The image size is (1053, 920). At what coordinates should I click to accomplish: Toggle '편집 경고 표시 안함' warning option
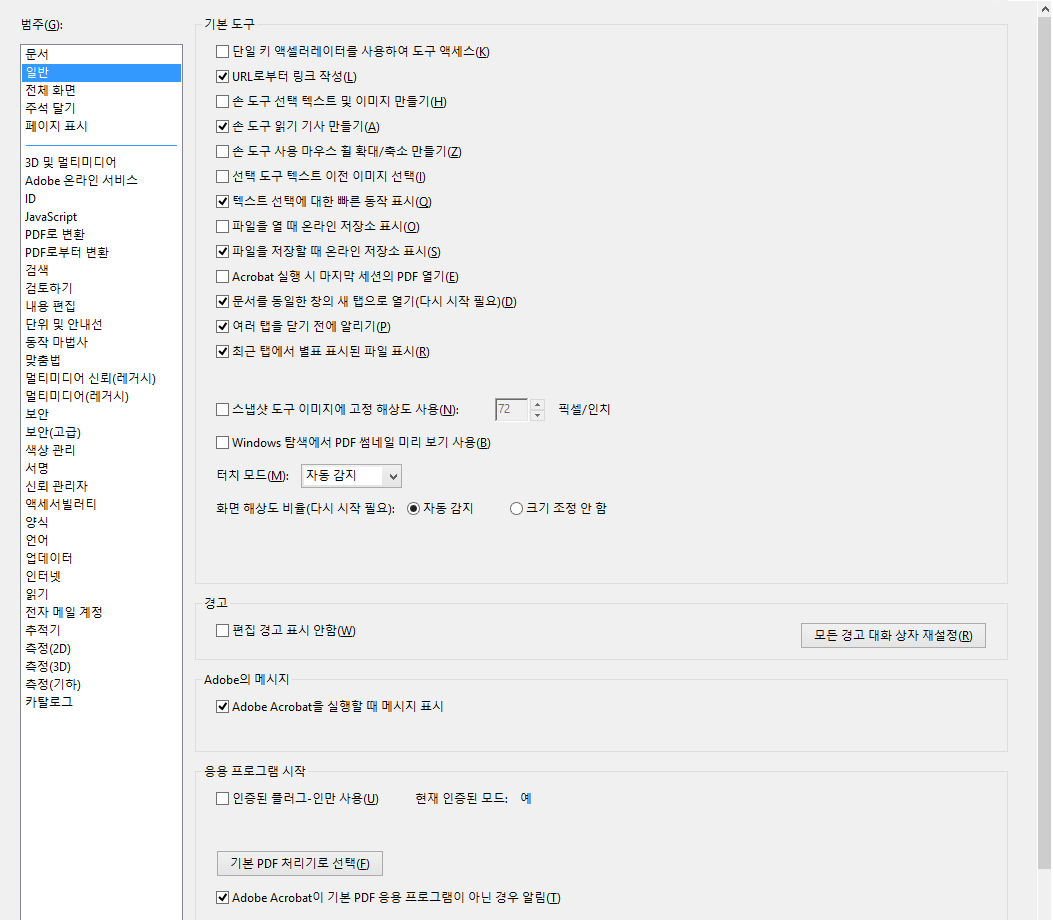click(222, 629)
